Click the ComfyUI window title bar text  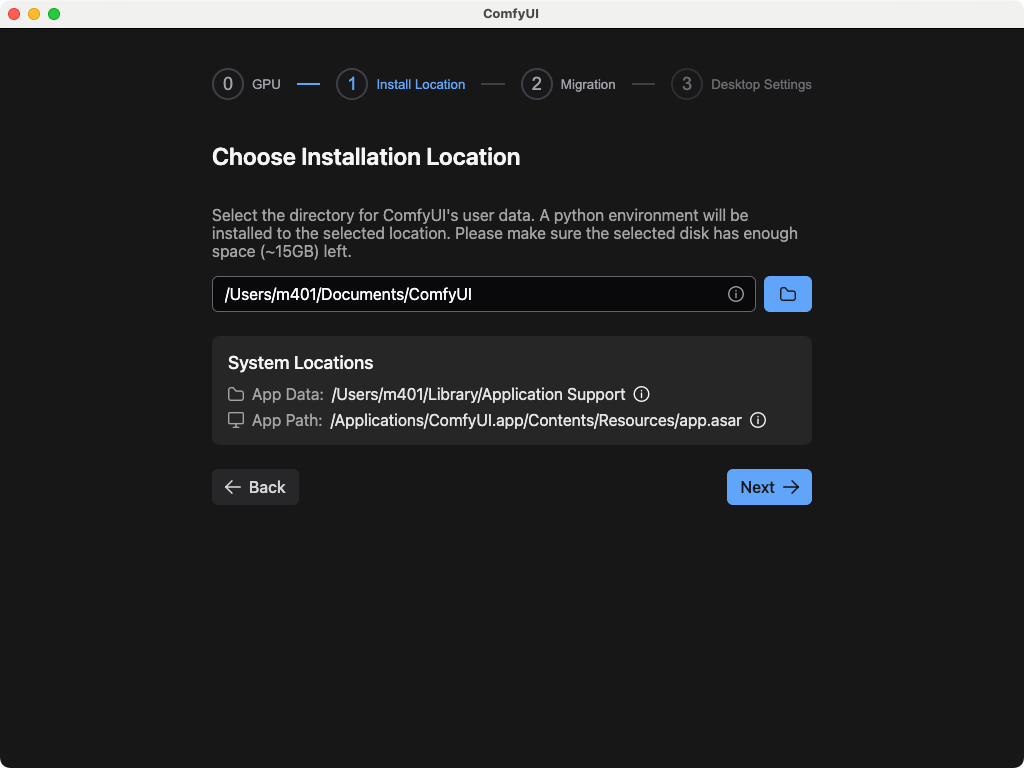point(511,14)
